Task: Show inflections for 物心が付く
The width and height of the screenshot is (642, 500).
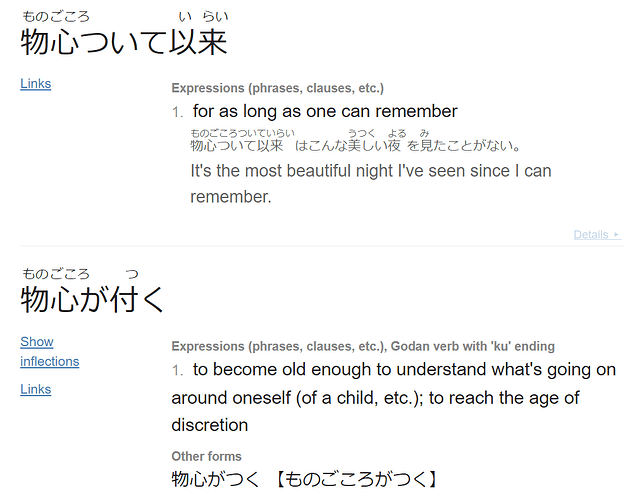Action: click(50, 351)
